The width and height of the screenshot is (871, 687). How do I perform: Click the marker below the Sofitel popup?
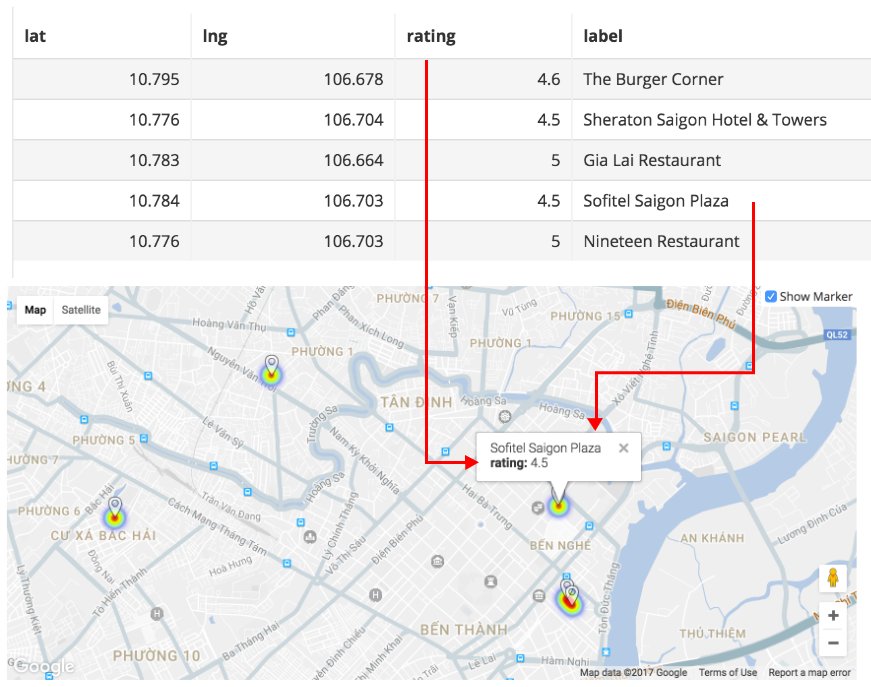click(x=558, y=504)
